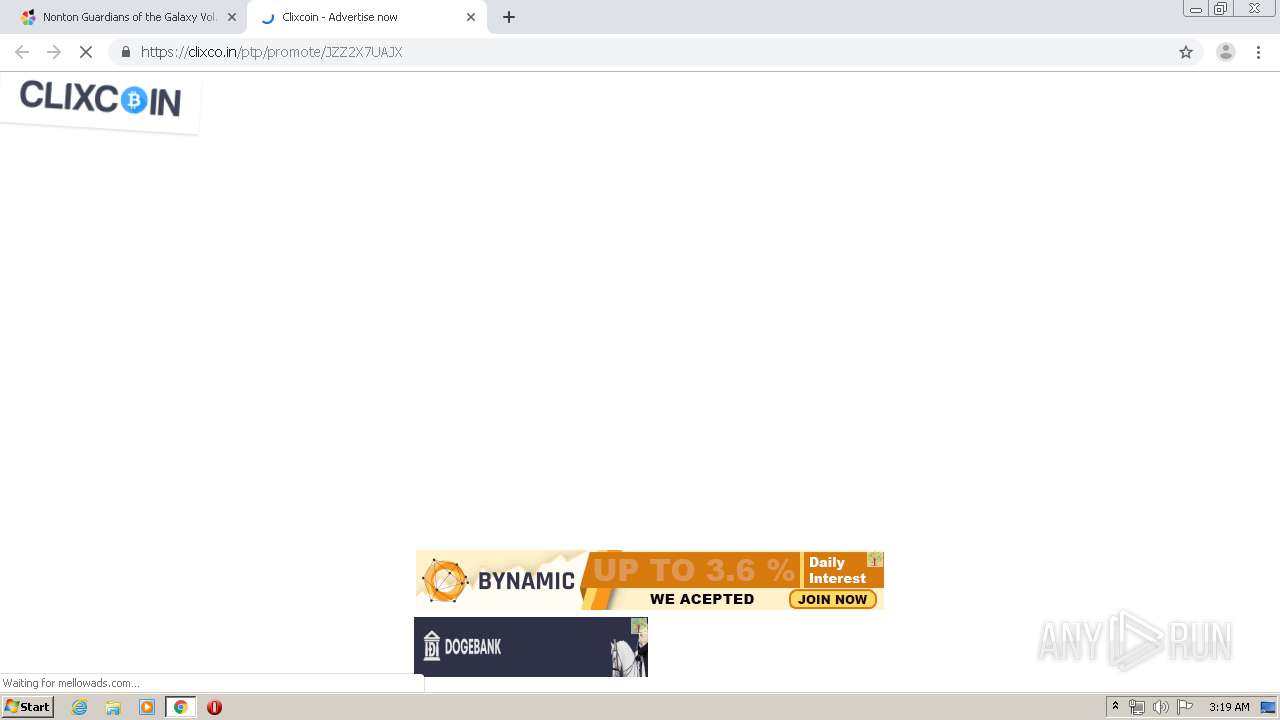
Task: Switch to the Nonton Guardians of the Galaxy tab
Action: (125, 17)
